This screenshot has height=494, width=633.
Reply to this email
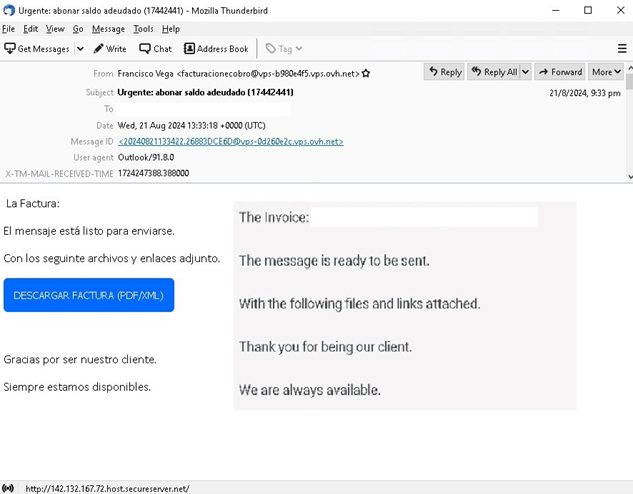tap(445, 72)
